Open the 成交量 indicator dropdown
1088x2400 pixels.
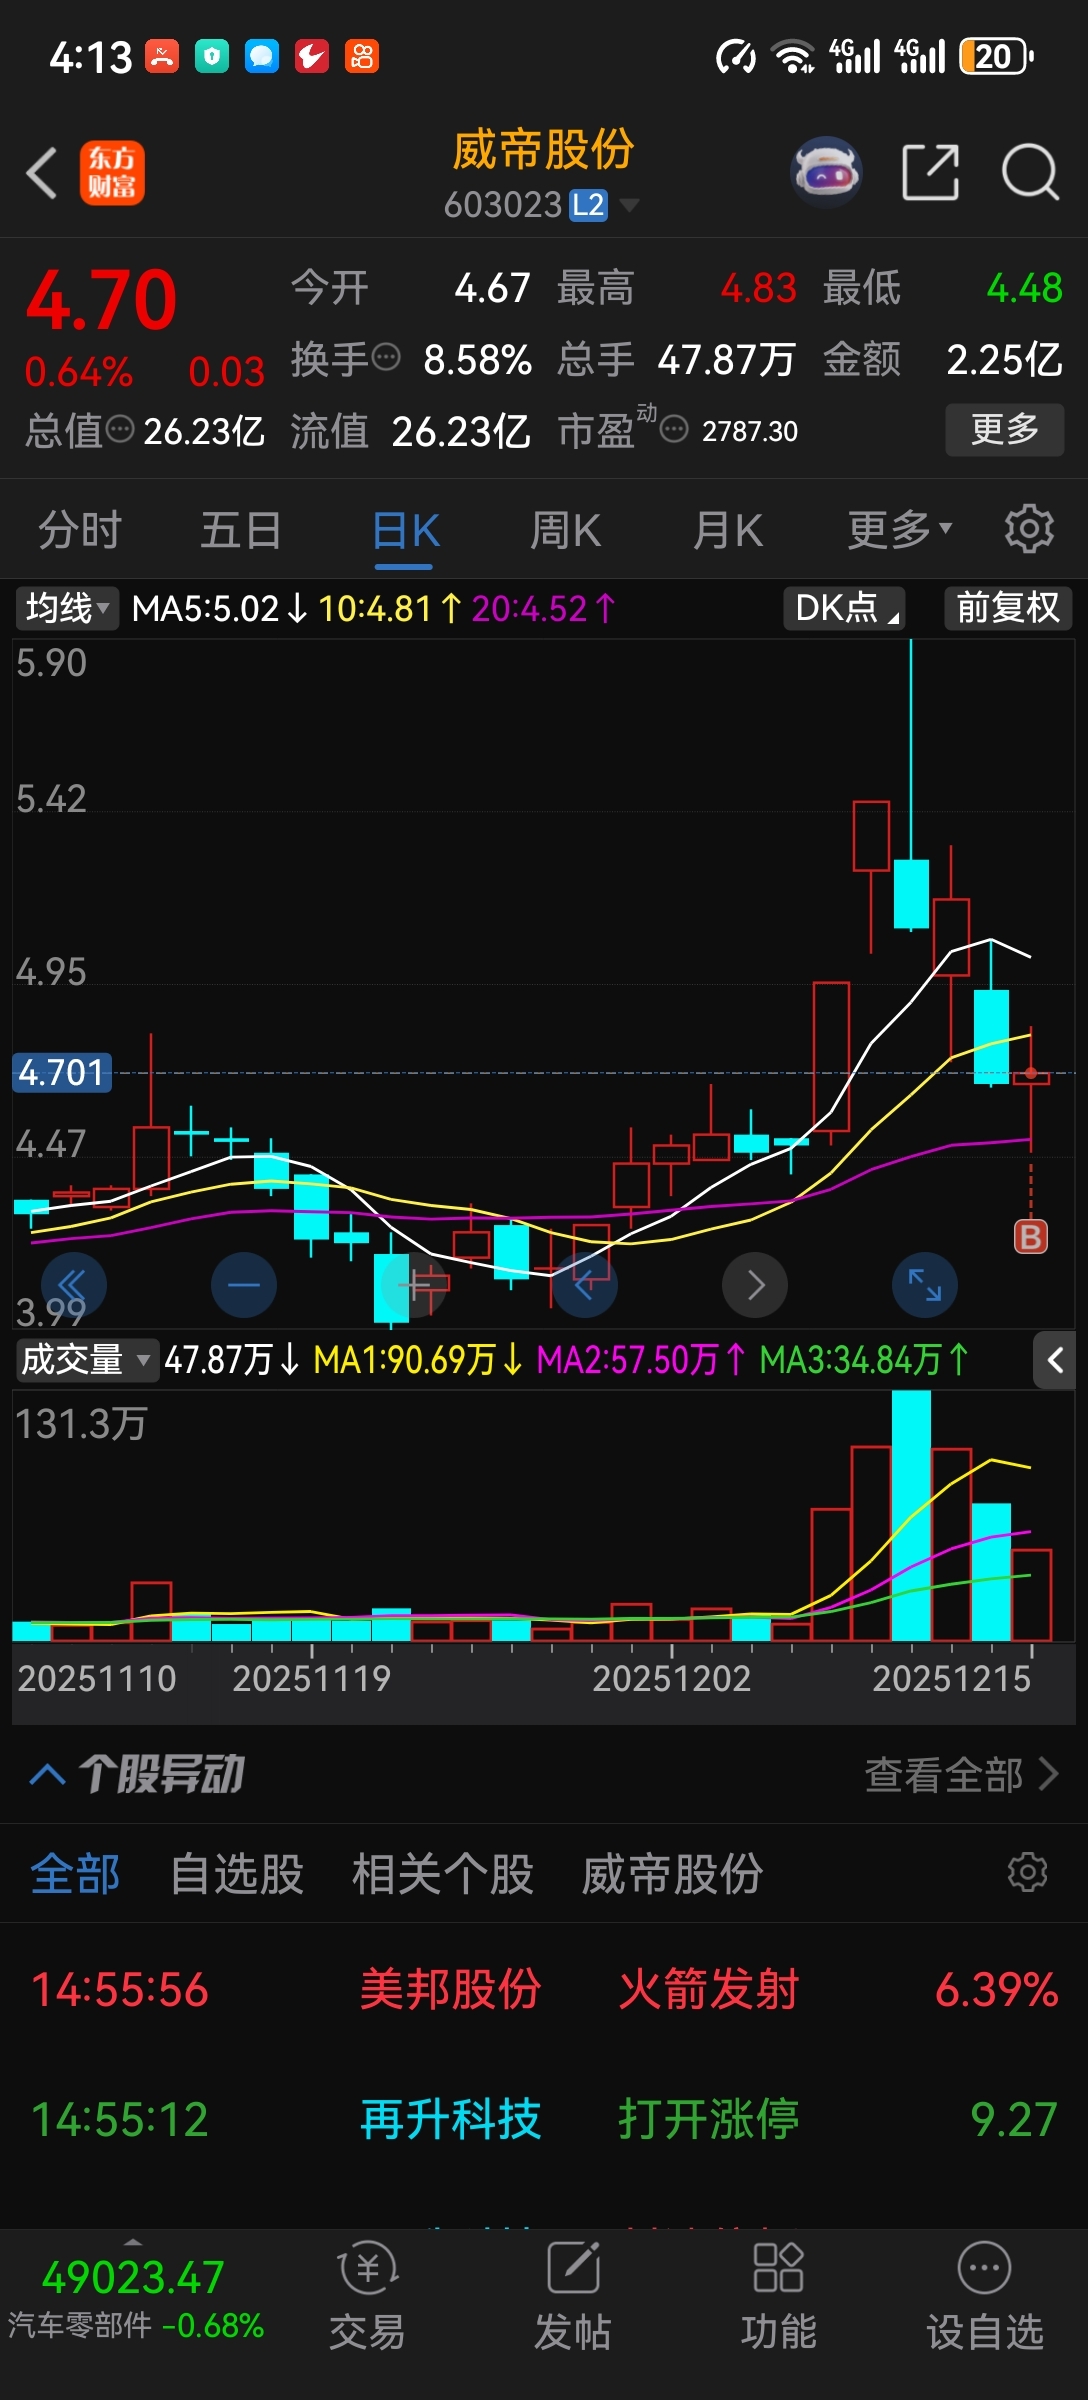pyautogui.click(x=87, y=1360)
